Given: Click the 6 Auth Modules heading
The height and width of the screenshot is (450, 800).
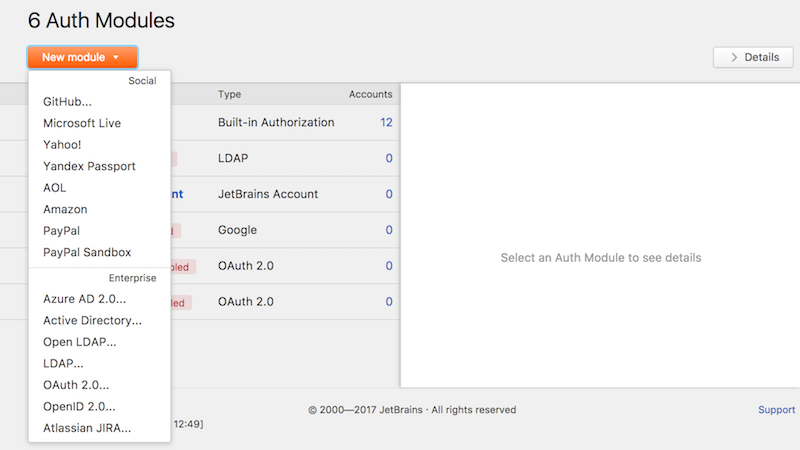Looking at the screenshot, I should pos(101,20).
